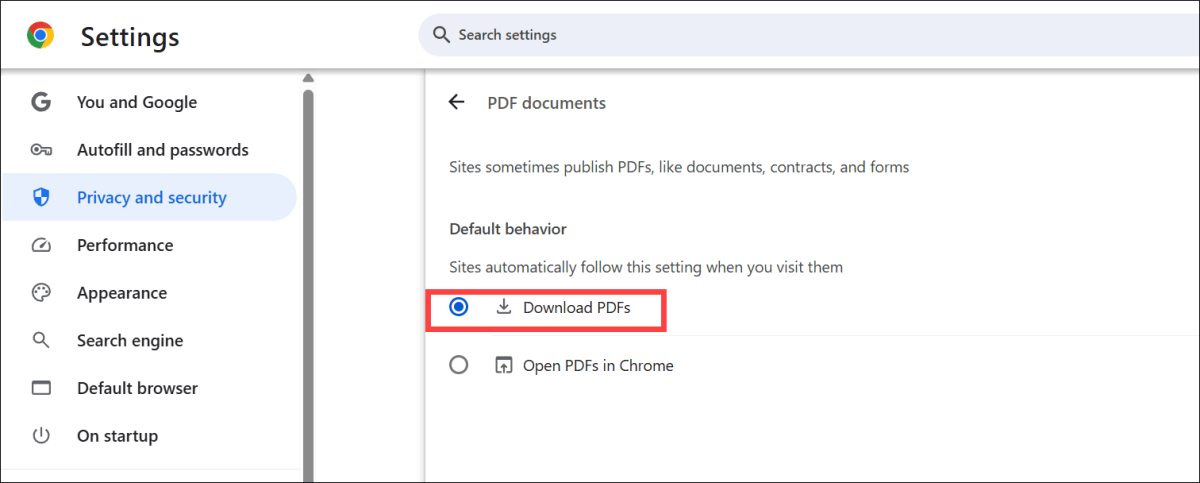1200x483 pixels.
Task: Click the Open PDFs in Chrome label text
Action: click(x=598, y=365)
